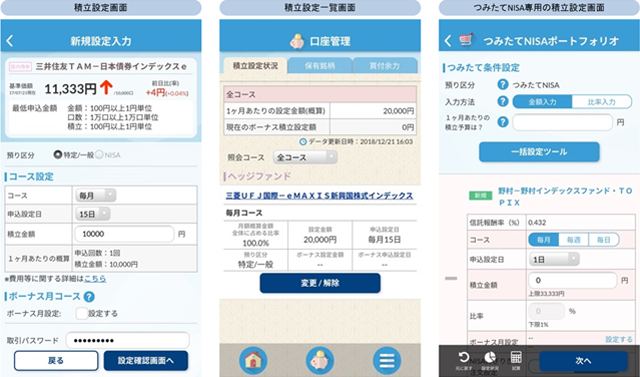This screenshot has height=377, width=640.
Task: Click 次へ button
Action: point(583,361)
